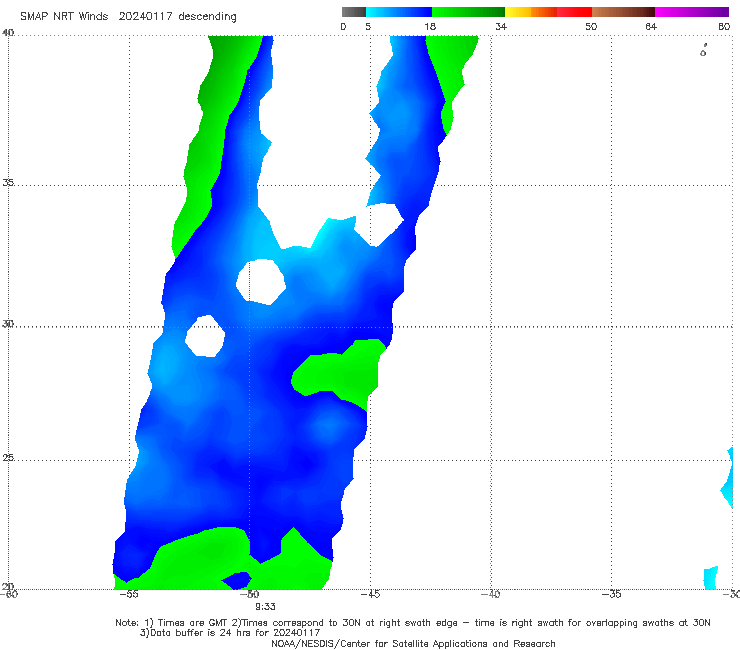Image resolution: width=740 pixels, height=650 pixels.
Task: Click the gray segment of the color bar
Action: pyautogui.click(x=353, y=12)
